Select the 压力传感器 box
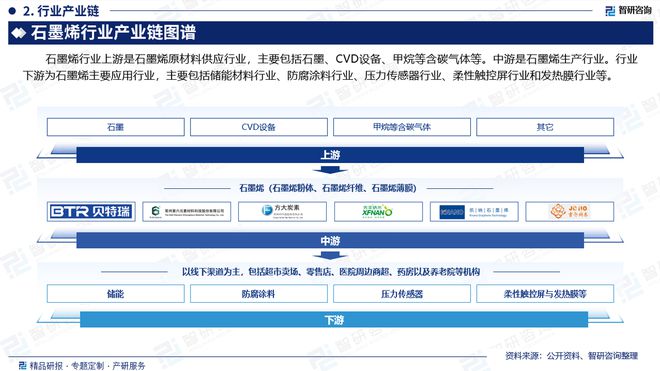Image resolution: width=660 pixels, height=371 pixels. (x=402, y=294)
